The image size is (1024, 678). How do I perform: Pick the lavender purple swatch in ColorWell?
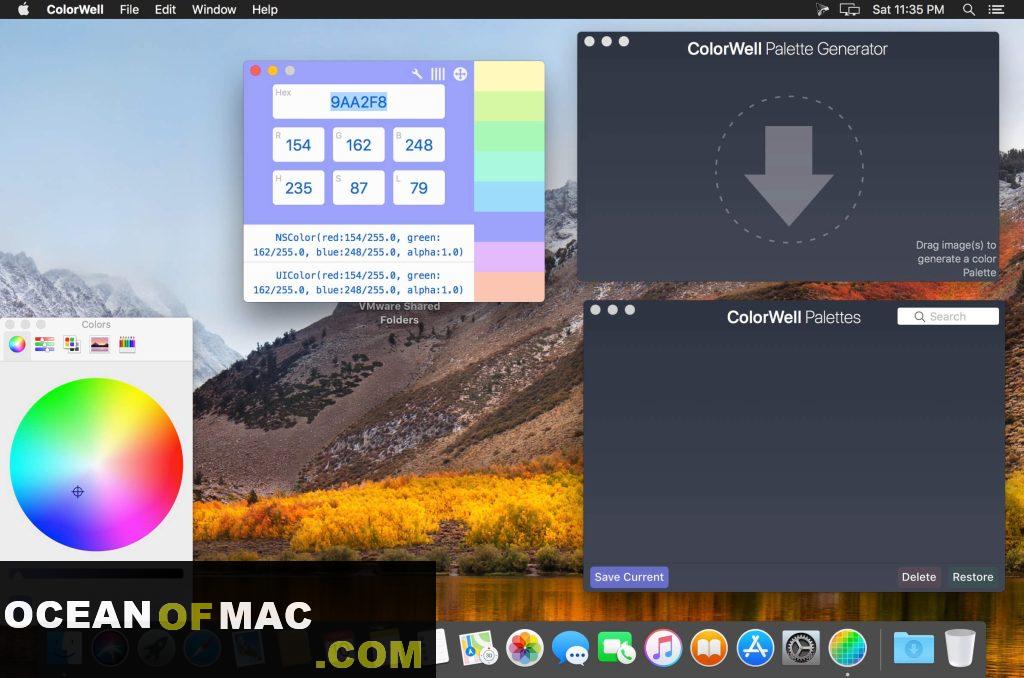point(509,257)
